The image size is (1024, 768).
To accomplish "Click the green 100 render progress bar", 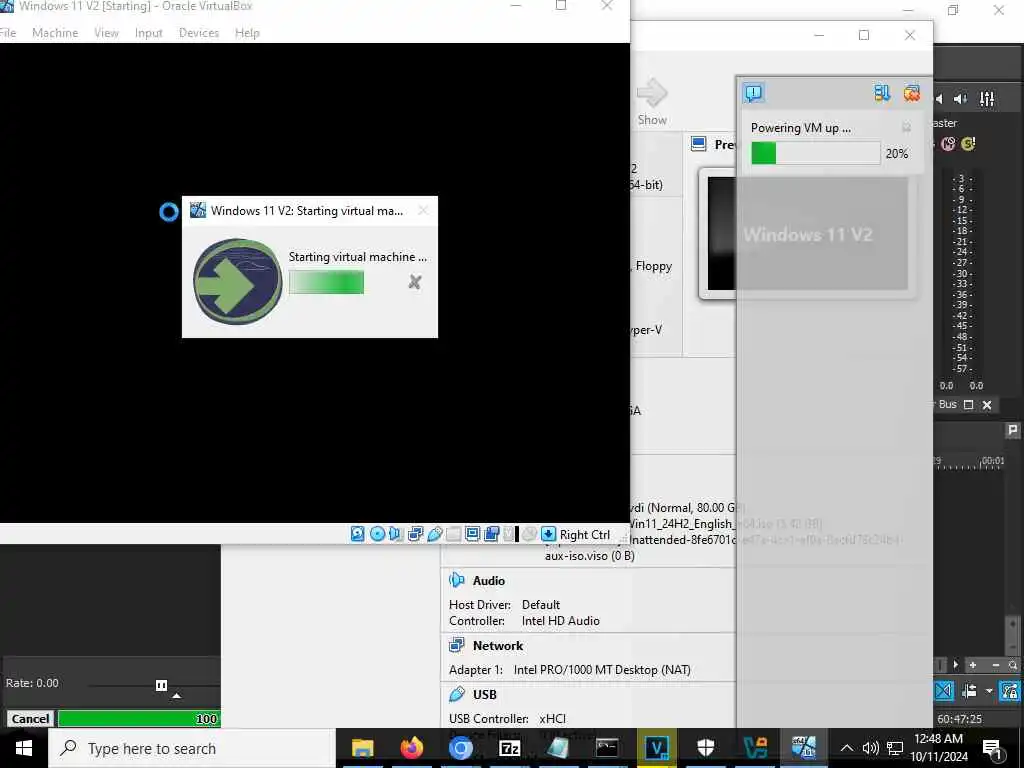I will pyautogui.click(x=139, y=718).
